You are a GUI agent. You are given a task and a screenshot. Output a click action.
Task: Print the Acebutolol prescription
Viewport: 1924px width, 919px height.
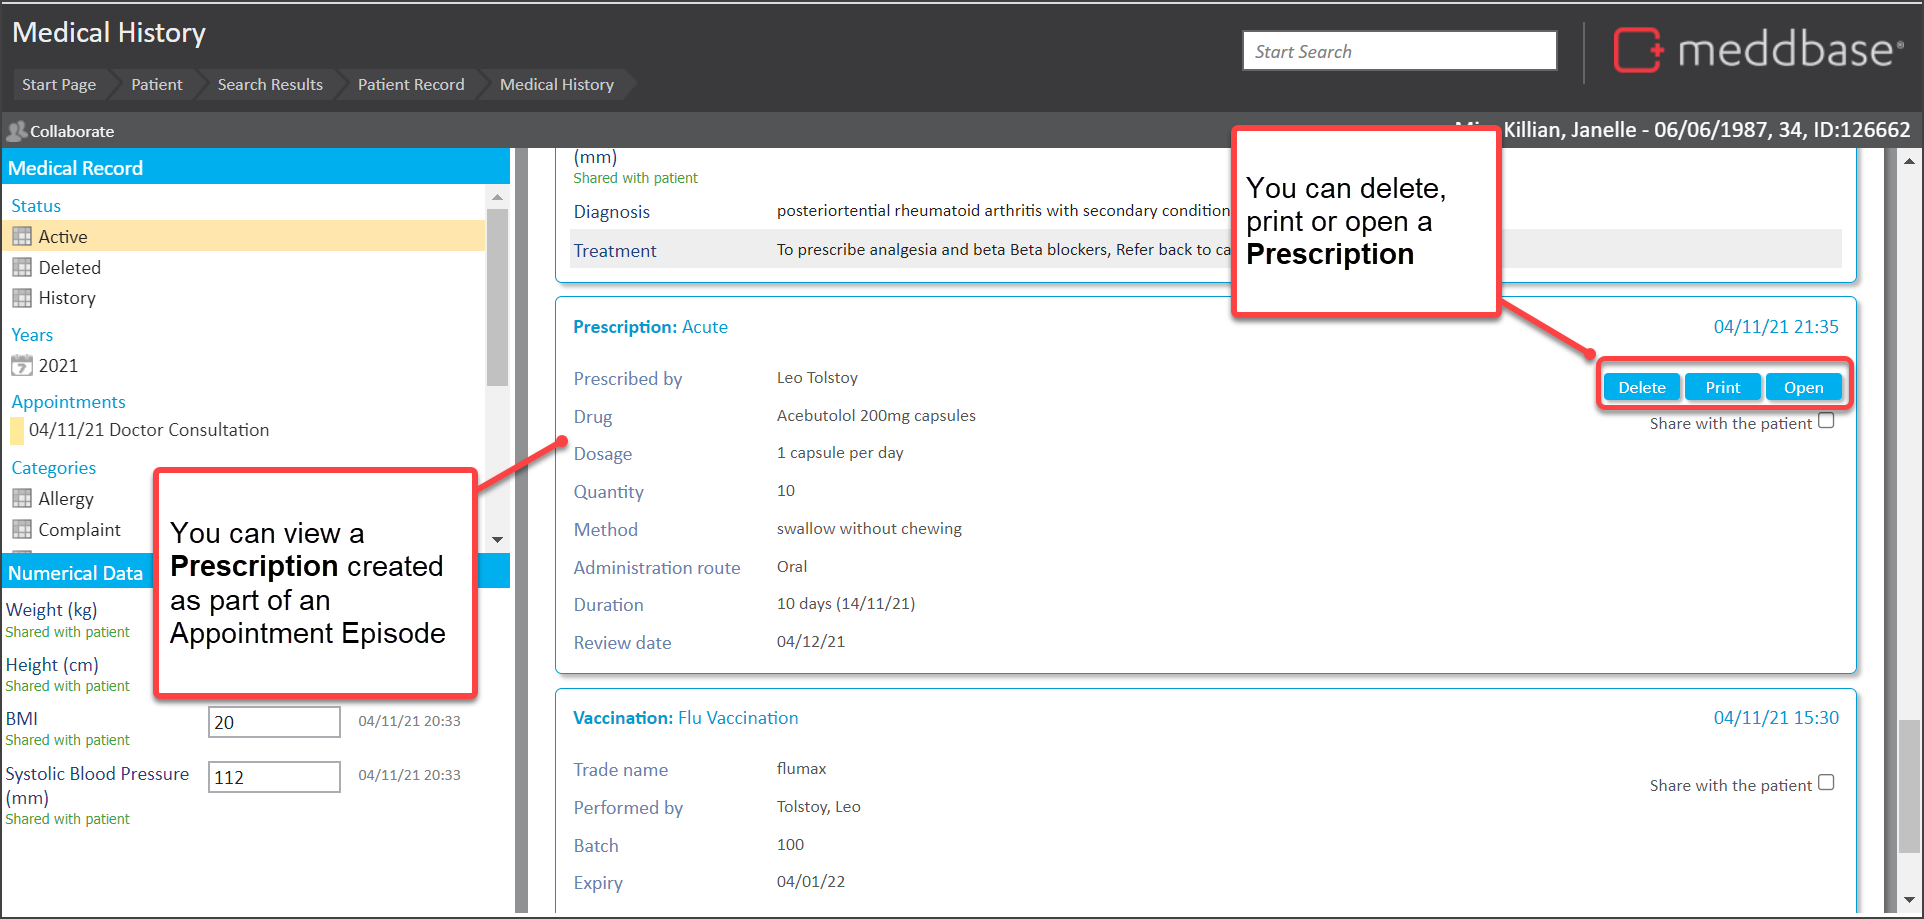(x=1722, y=388)
